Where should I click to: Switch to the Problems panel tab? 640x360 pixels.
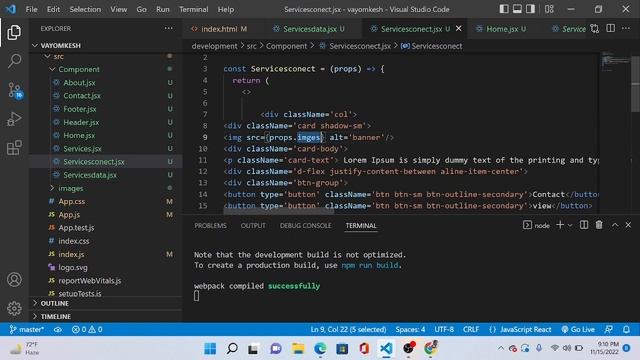210,225
